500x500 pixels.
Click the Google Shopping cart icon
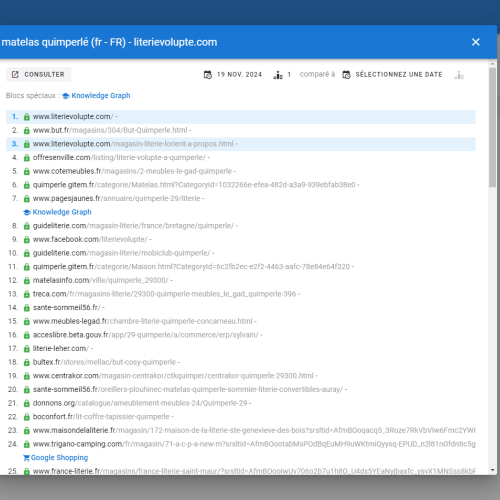[26, 458]
